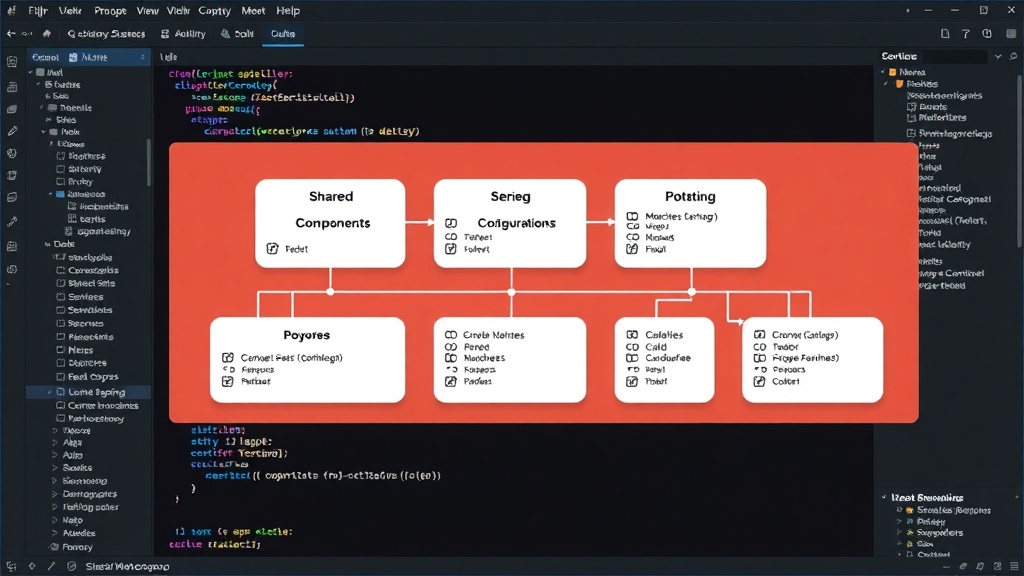This screenshot has height=576, width=1024.
Task: Select the pencil icon in the left activity bar
Action: (x=12, y=131)
